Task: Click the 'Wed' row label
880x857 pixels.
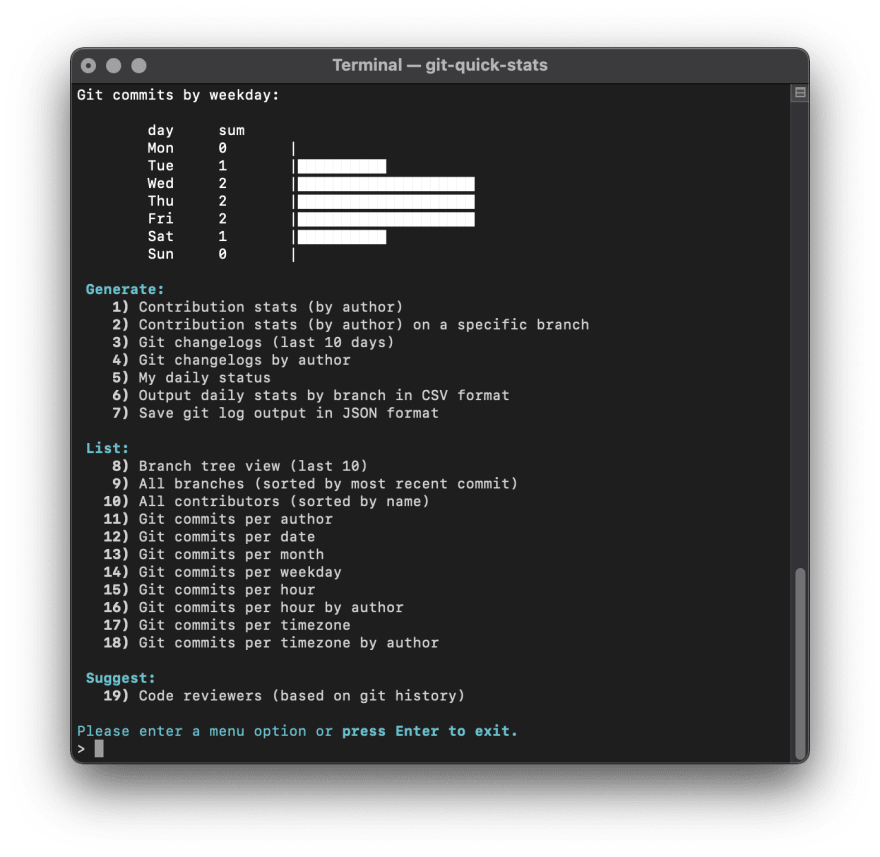Action: point(161,184)
